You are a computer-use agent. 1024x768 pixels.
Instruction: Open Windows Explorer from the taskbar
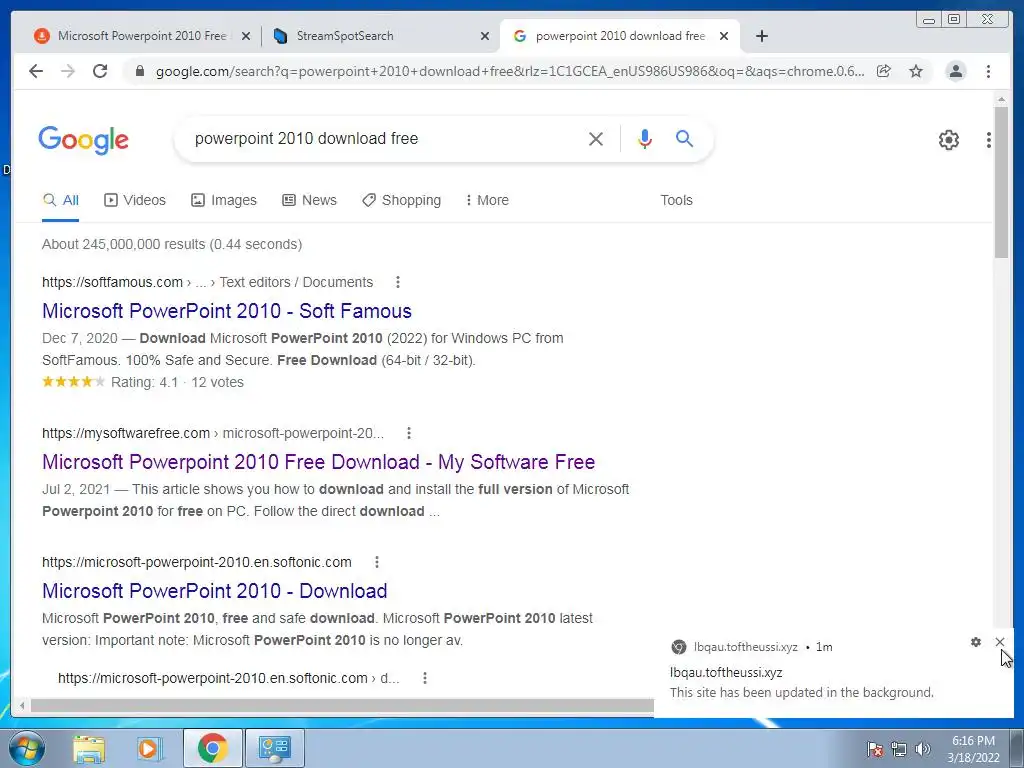[x=89, y=748]
